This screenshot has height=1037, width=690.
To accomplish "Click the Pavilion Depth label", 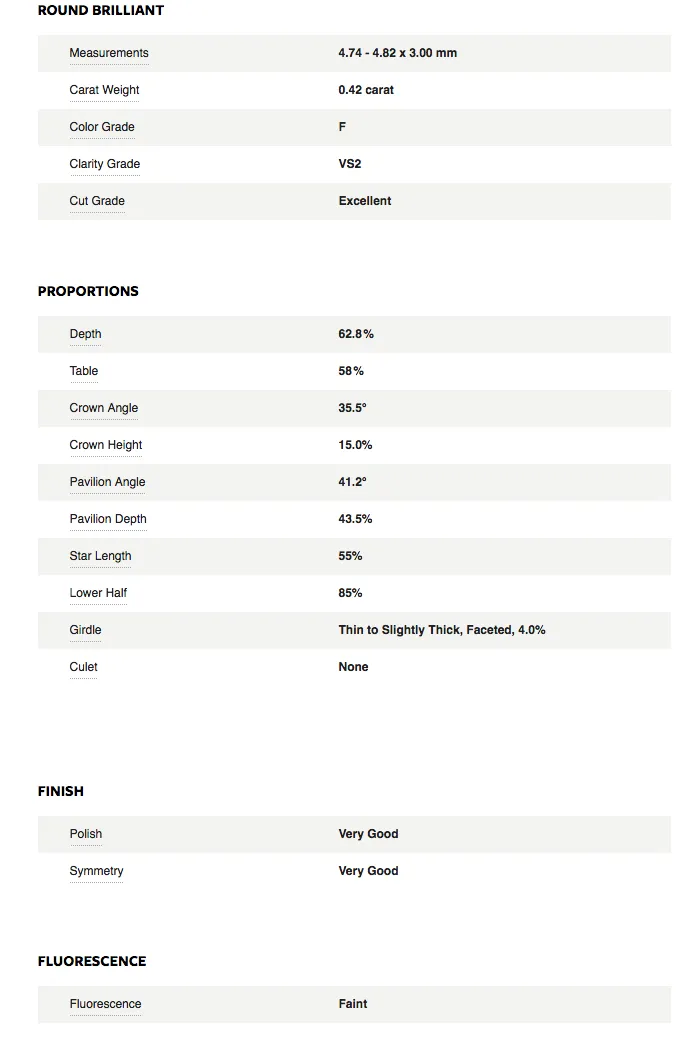I will click(x=108, y=519).
